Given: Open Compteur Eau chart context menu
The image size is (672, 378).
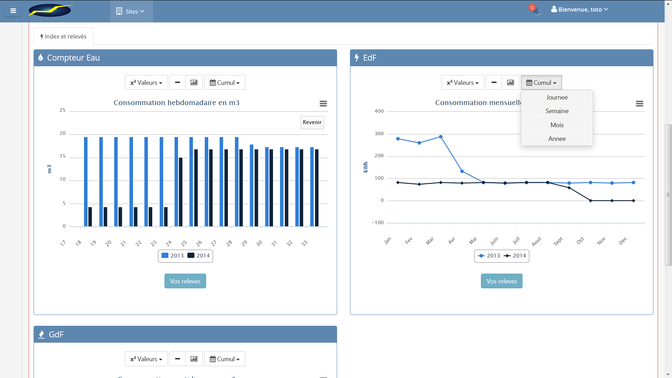Looking at the screenshot, I should click(323, 104).
